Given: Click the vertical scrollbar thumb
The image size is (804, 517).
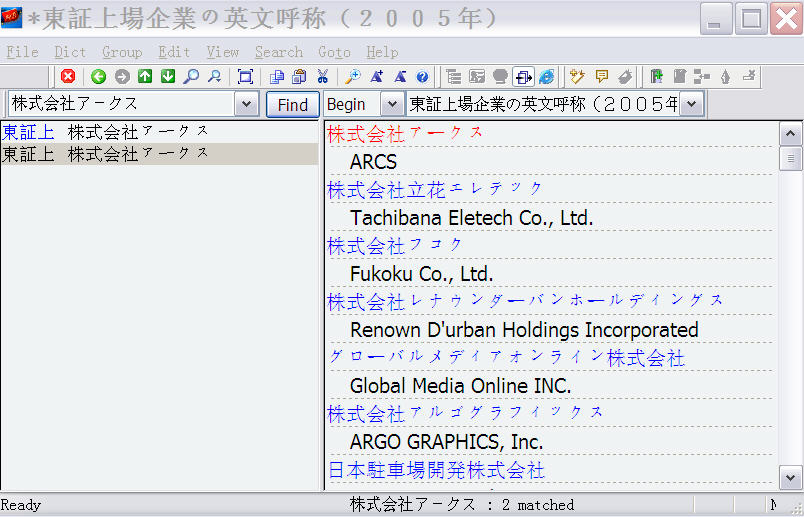Looking at the screenshot, I should 791,159.
